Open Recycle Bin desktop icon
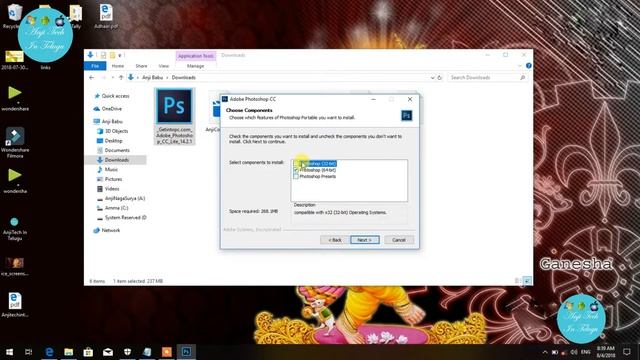640x360 pixels. (13, 16)
